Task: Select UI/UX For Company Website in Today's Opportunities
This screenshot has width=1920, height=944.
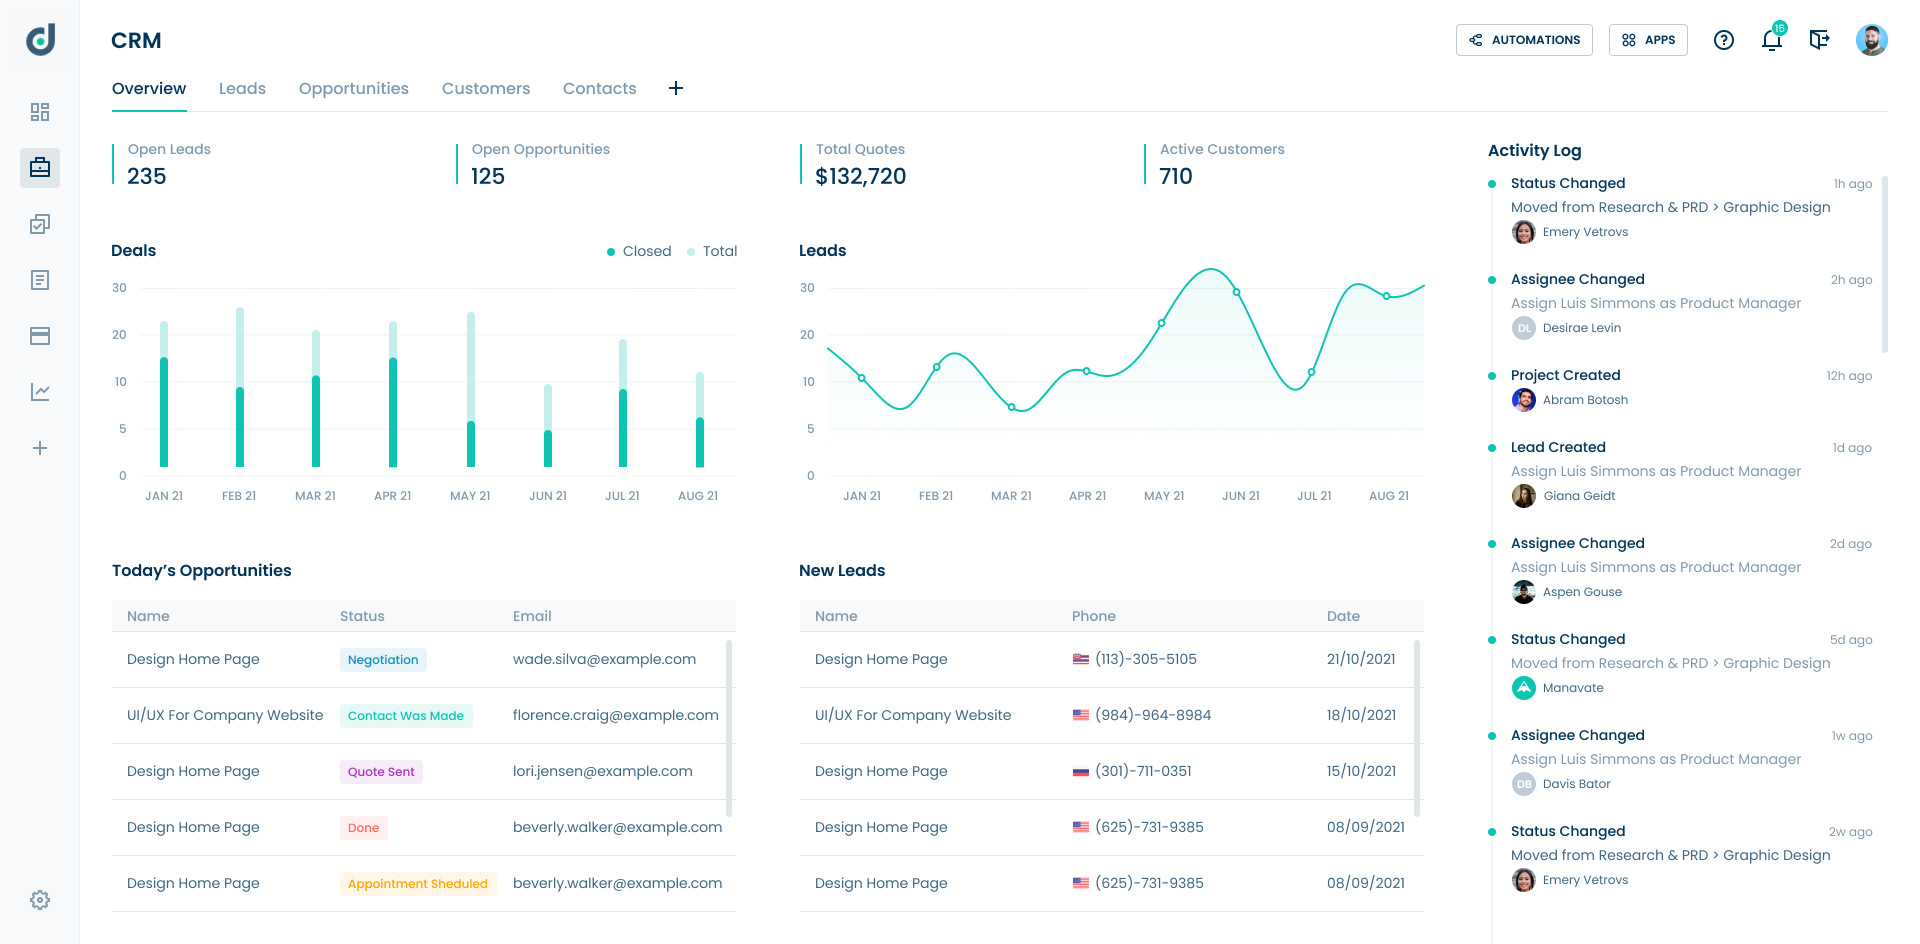Action: [225, 715]
